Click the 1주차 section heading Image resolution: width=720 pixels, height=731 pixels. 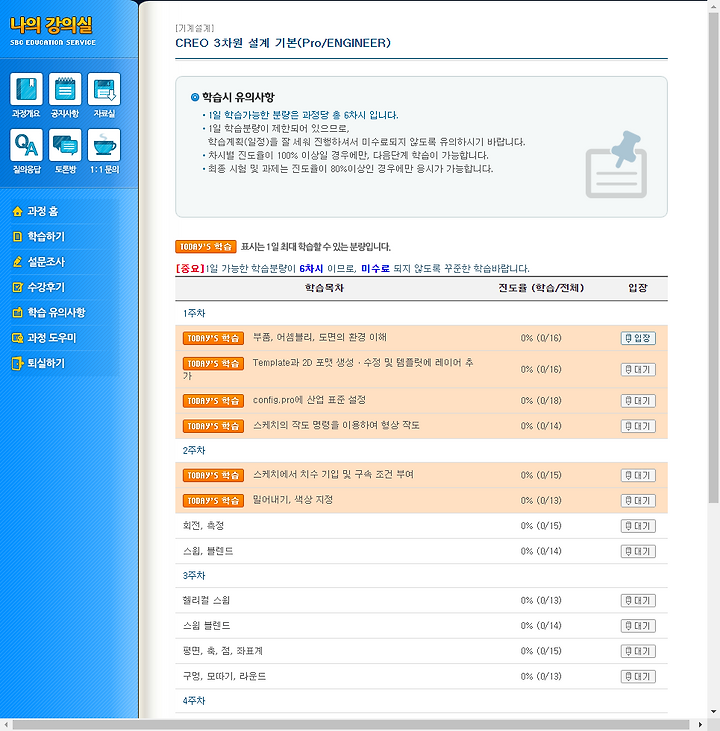(x=194, y=313)
